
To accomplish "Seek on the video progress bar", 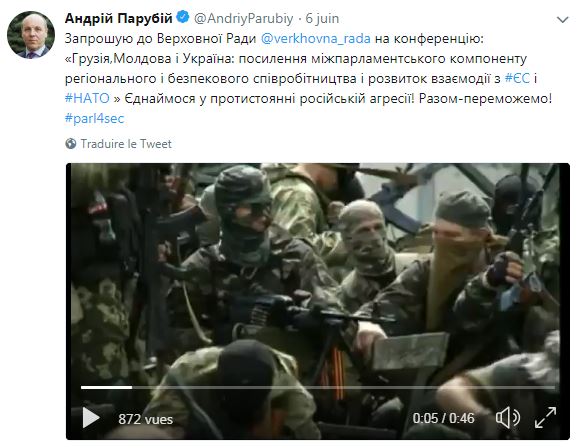I will tap(318, 387).
